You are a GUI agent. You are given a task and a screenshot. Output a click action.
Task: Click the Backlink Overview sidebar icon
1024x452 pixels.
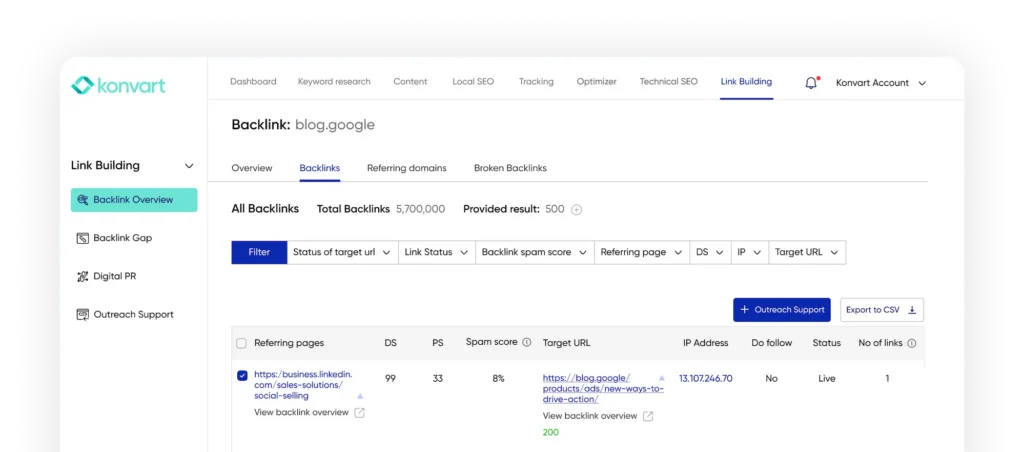point(82,200)
